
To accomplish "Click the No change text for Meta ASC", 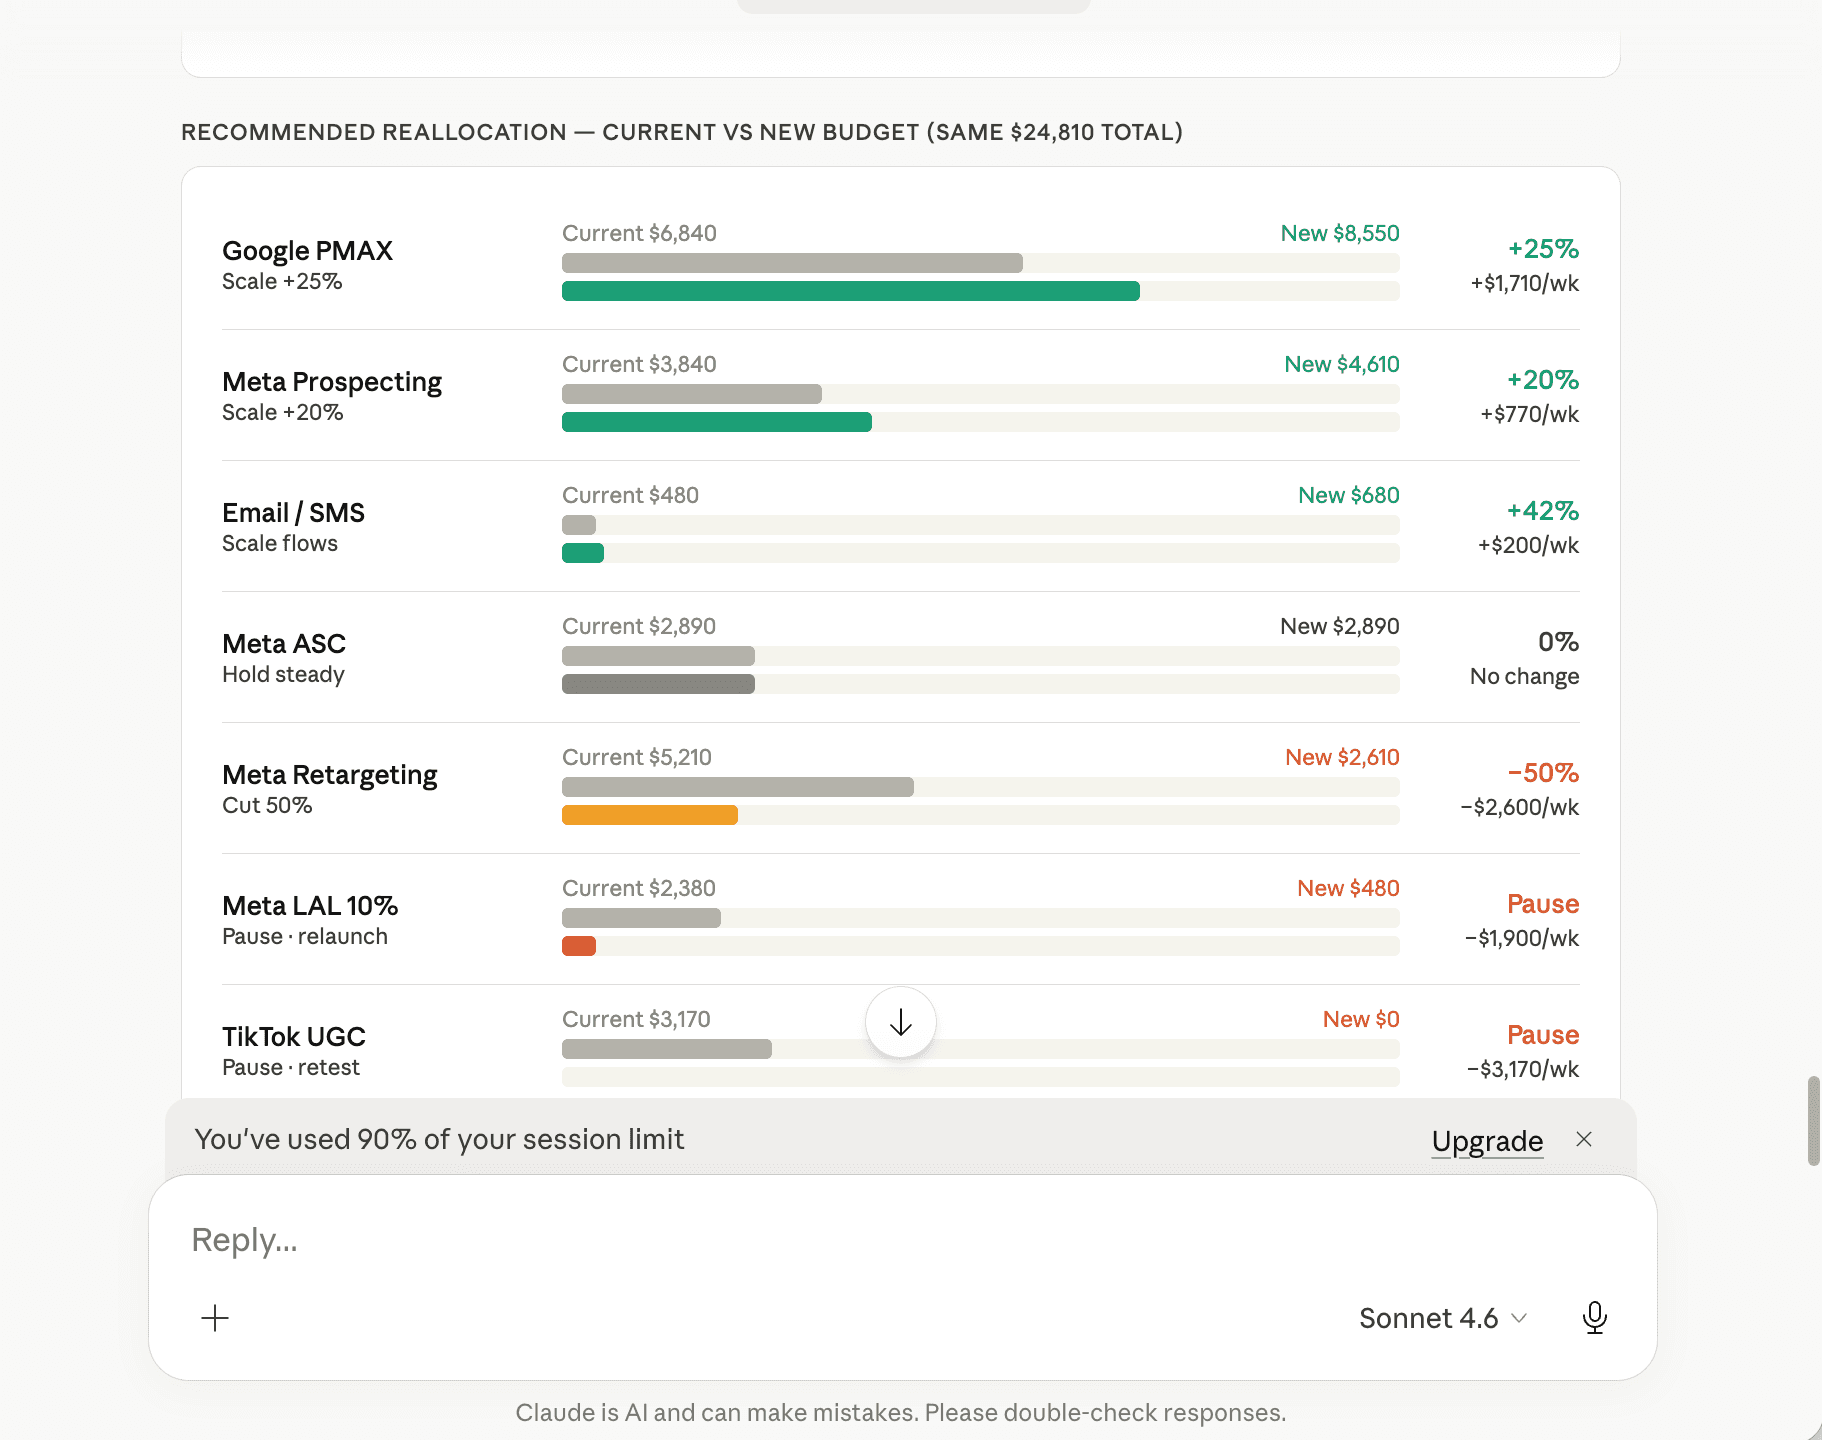I will pos(1524,676).
